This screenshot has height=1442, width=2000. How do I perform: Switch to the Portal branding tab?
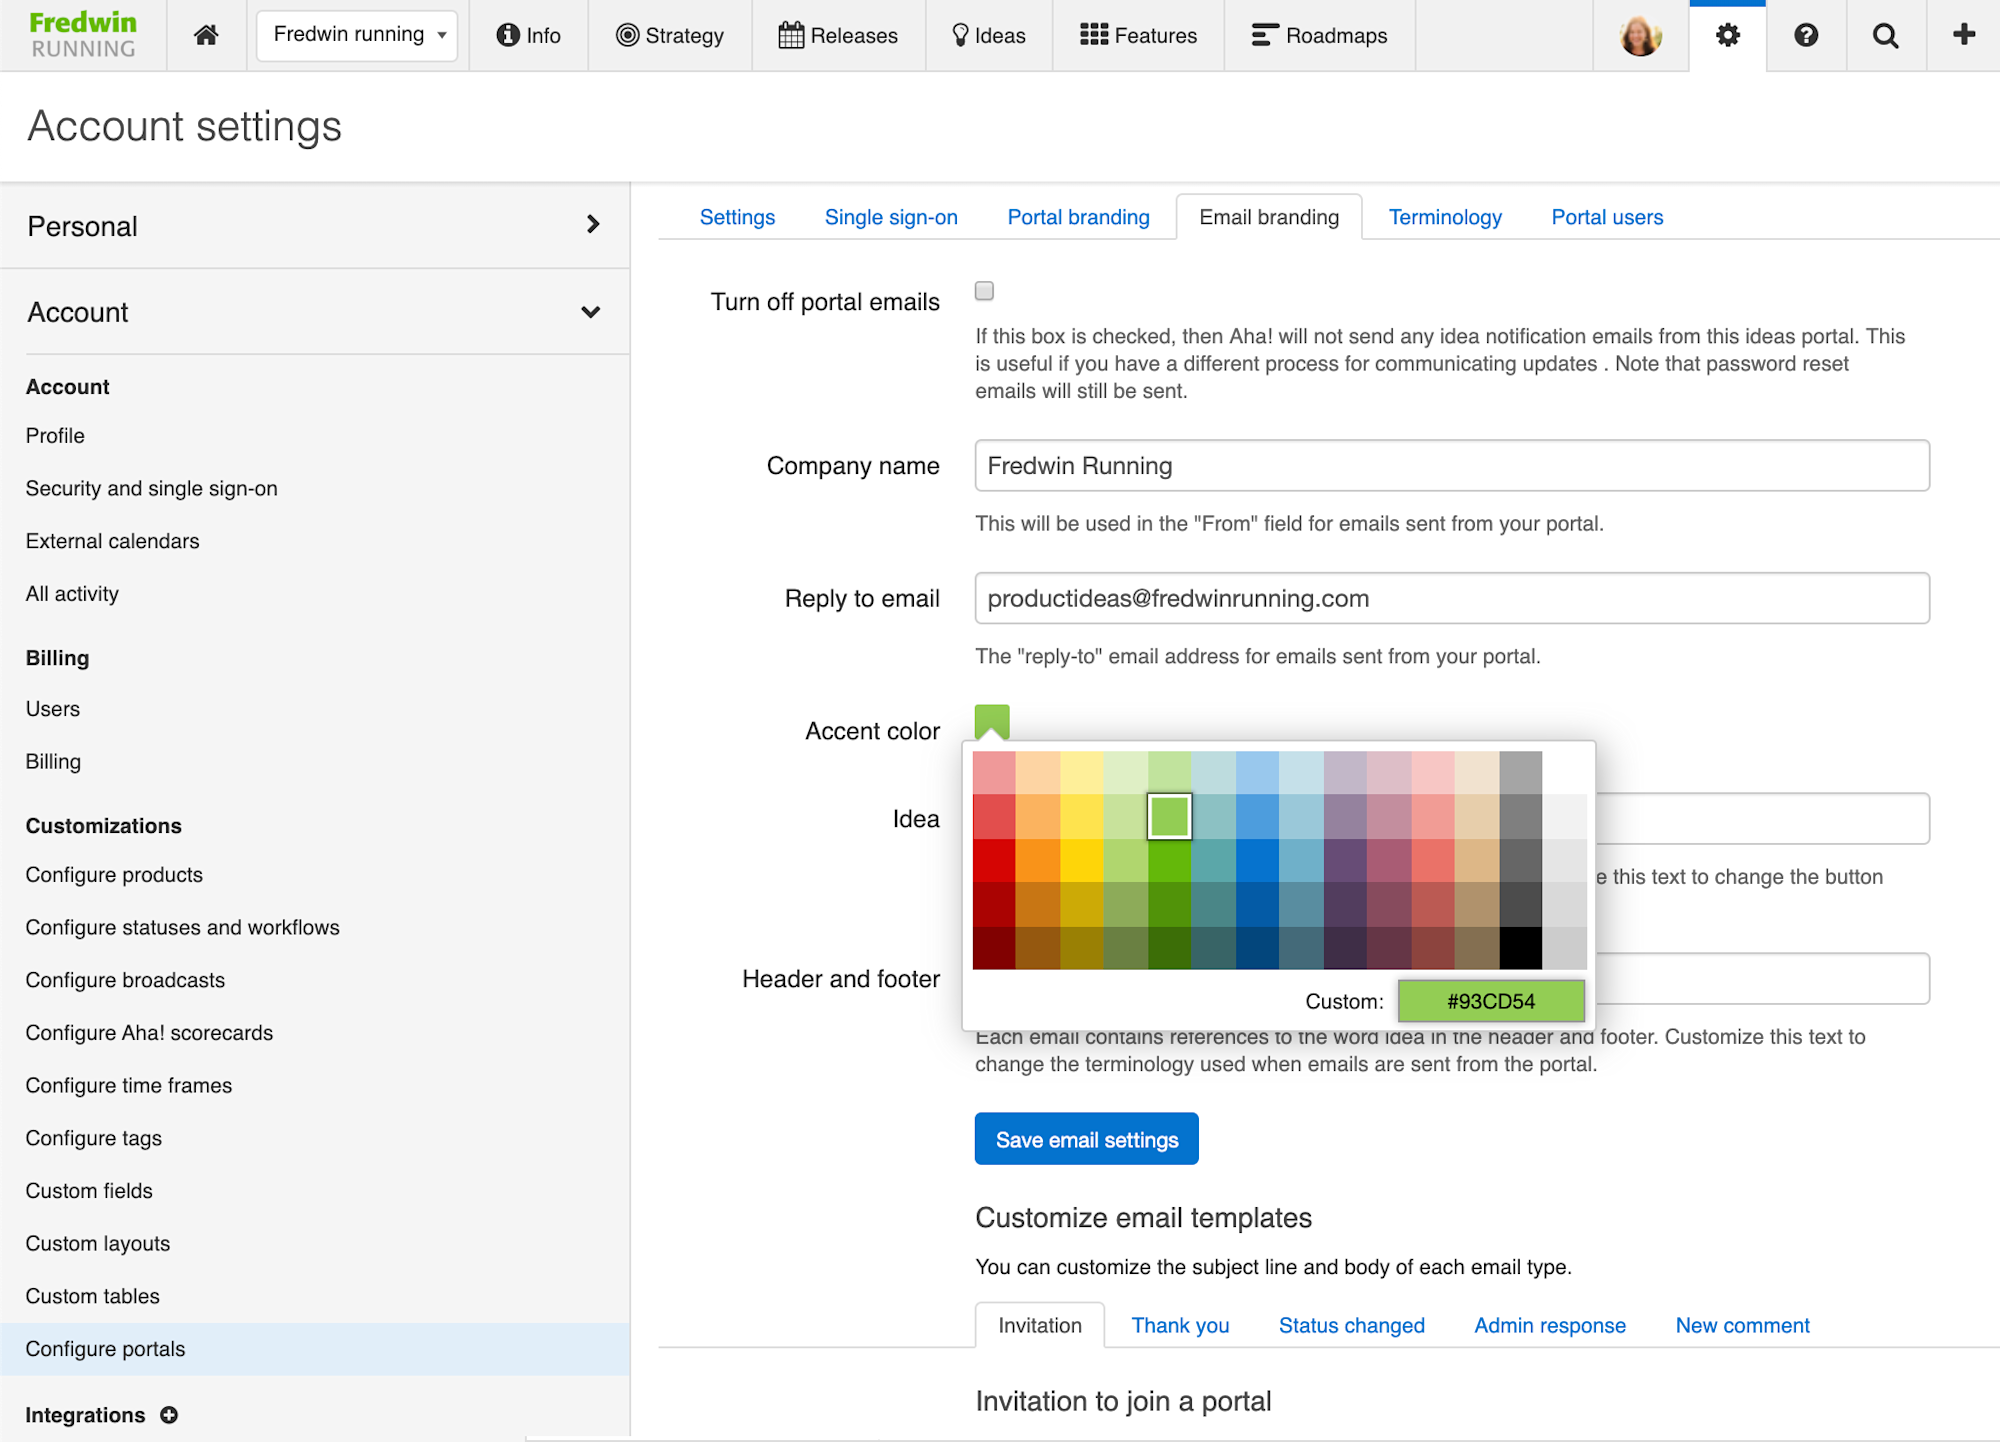pyautogui.click(x=1078, y=217)
